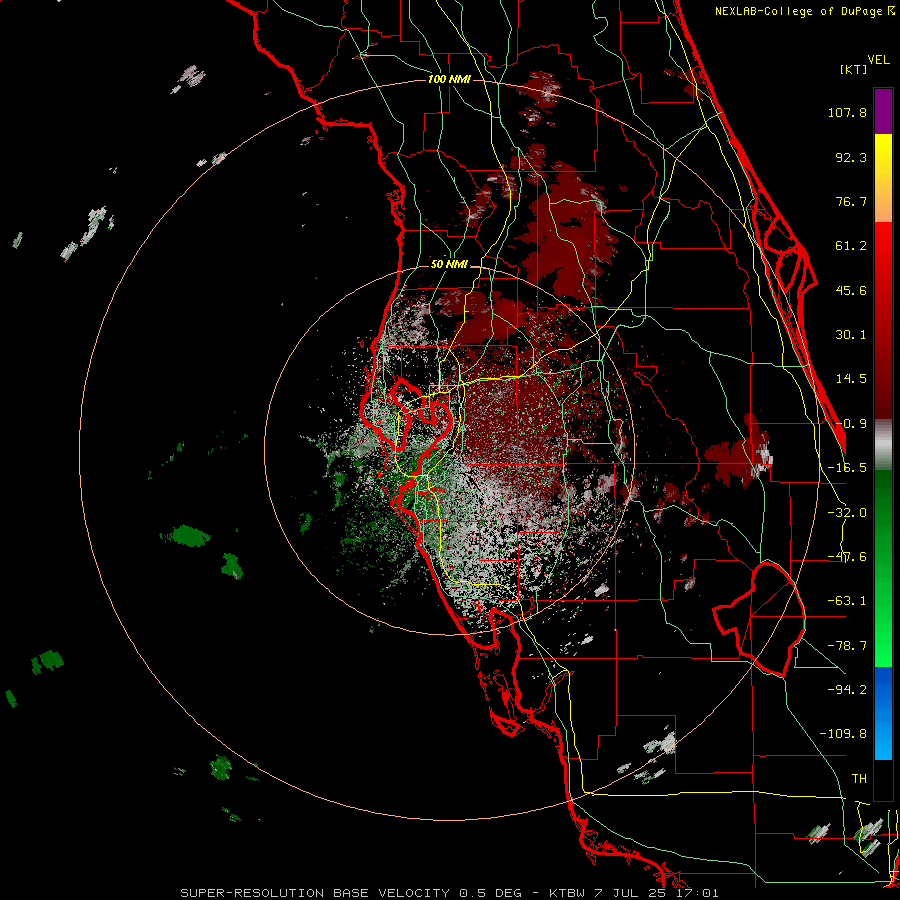Click the 100 NMI range ring label
900x900 pixels.
pyautogui.click(x=449, y=79)
